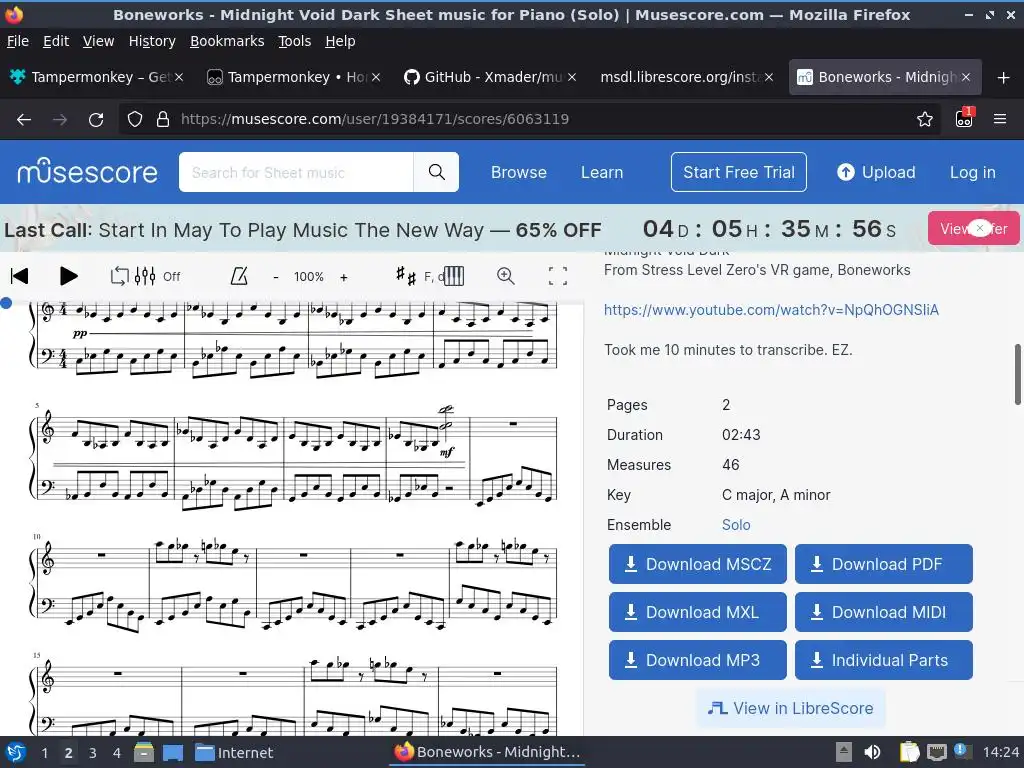This screenshot has width=1024, height=768.
Task: Open the File menu
Action: coord(18,41)
